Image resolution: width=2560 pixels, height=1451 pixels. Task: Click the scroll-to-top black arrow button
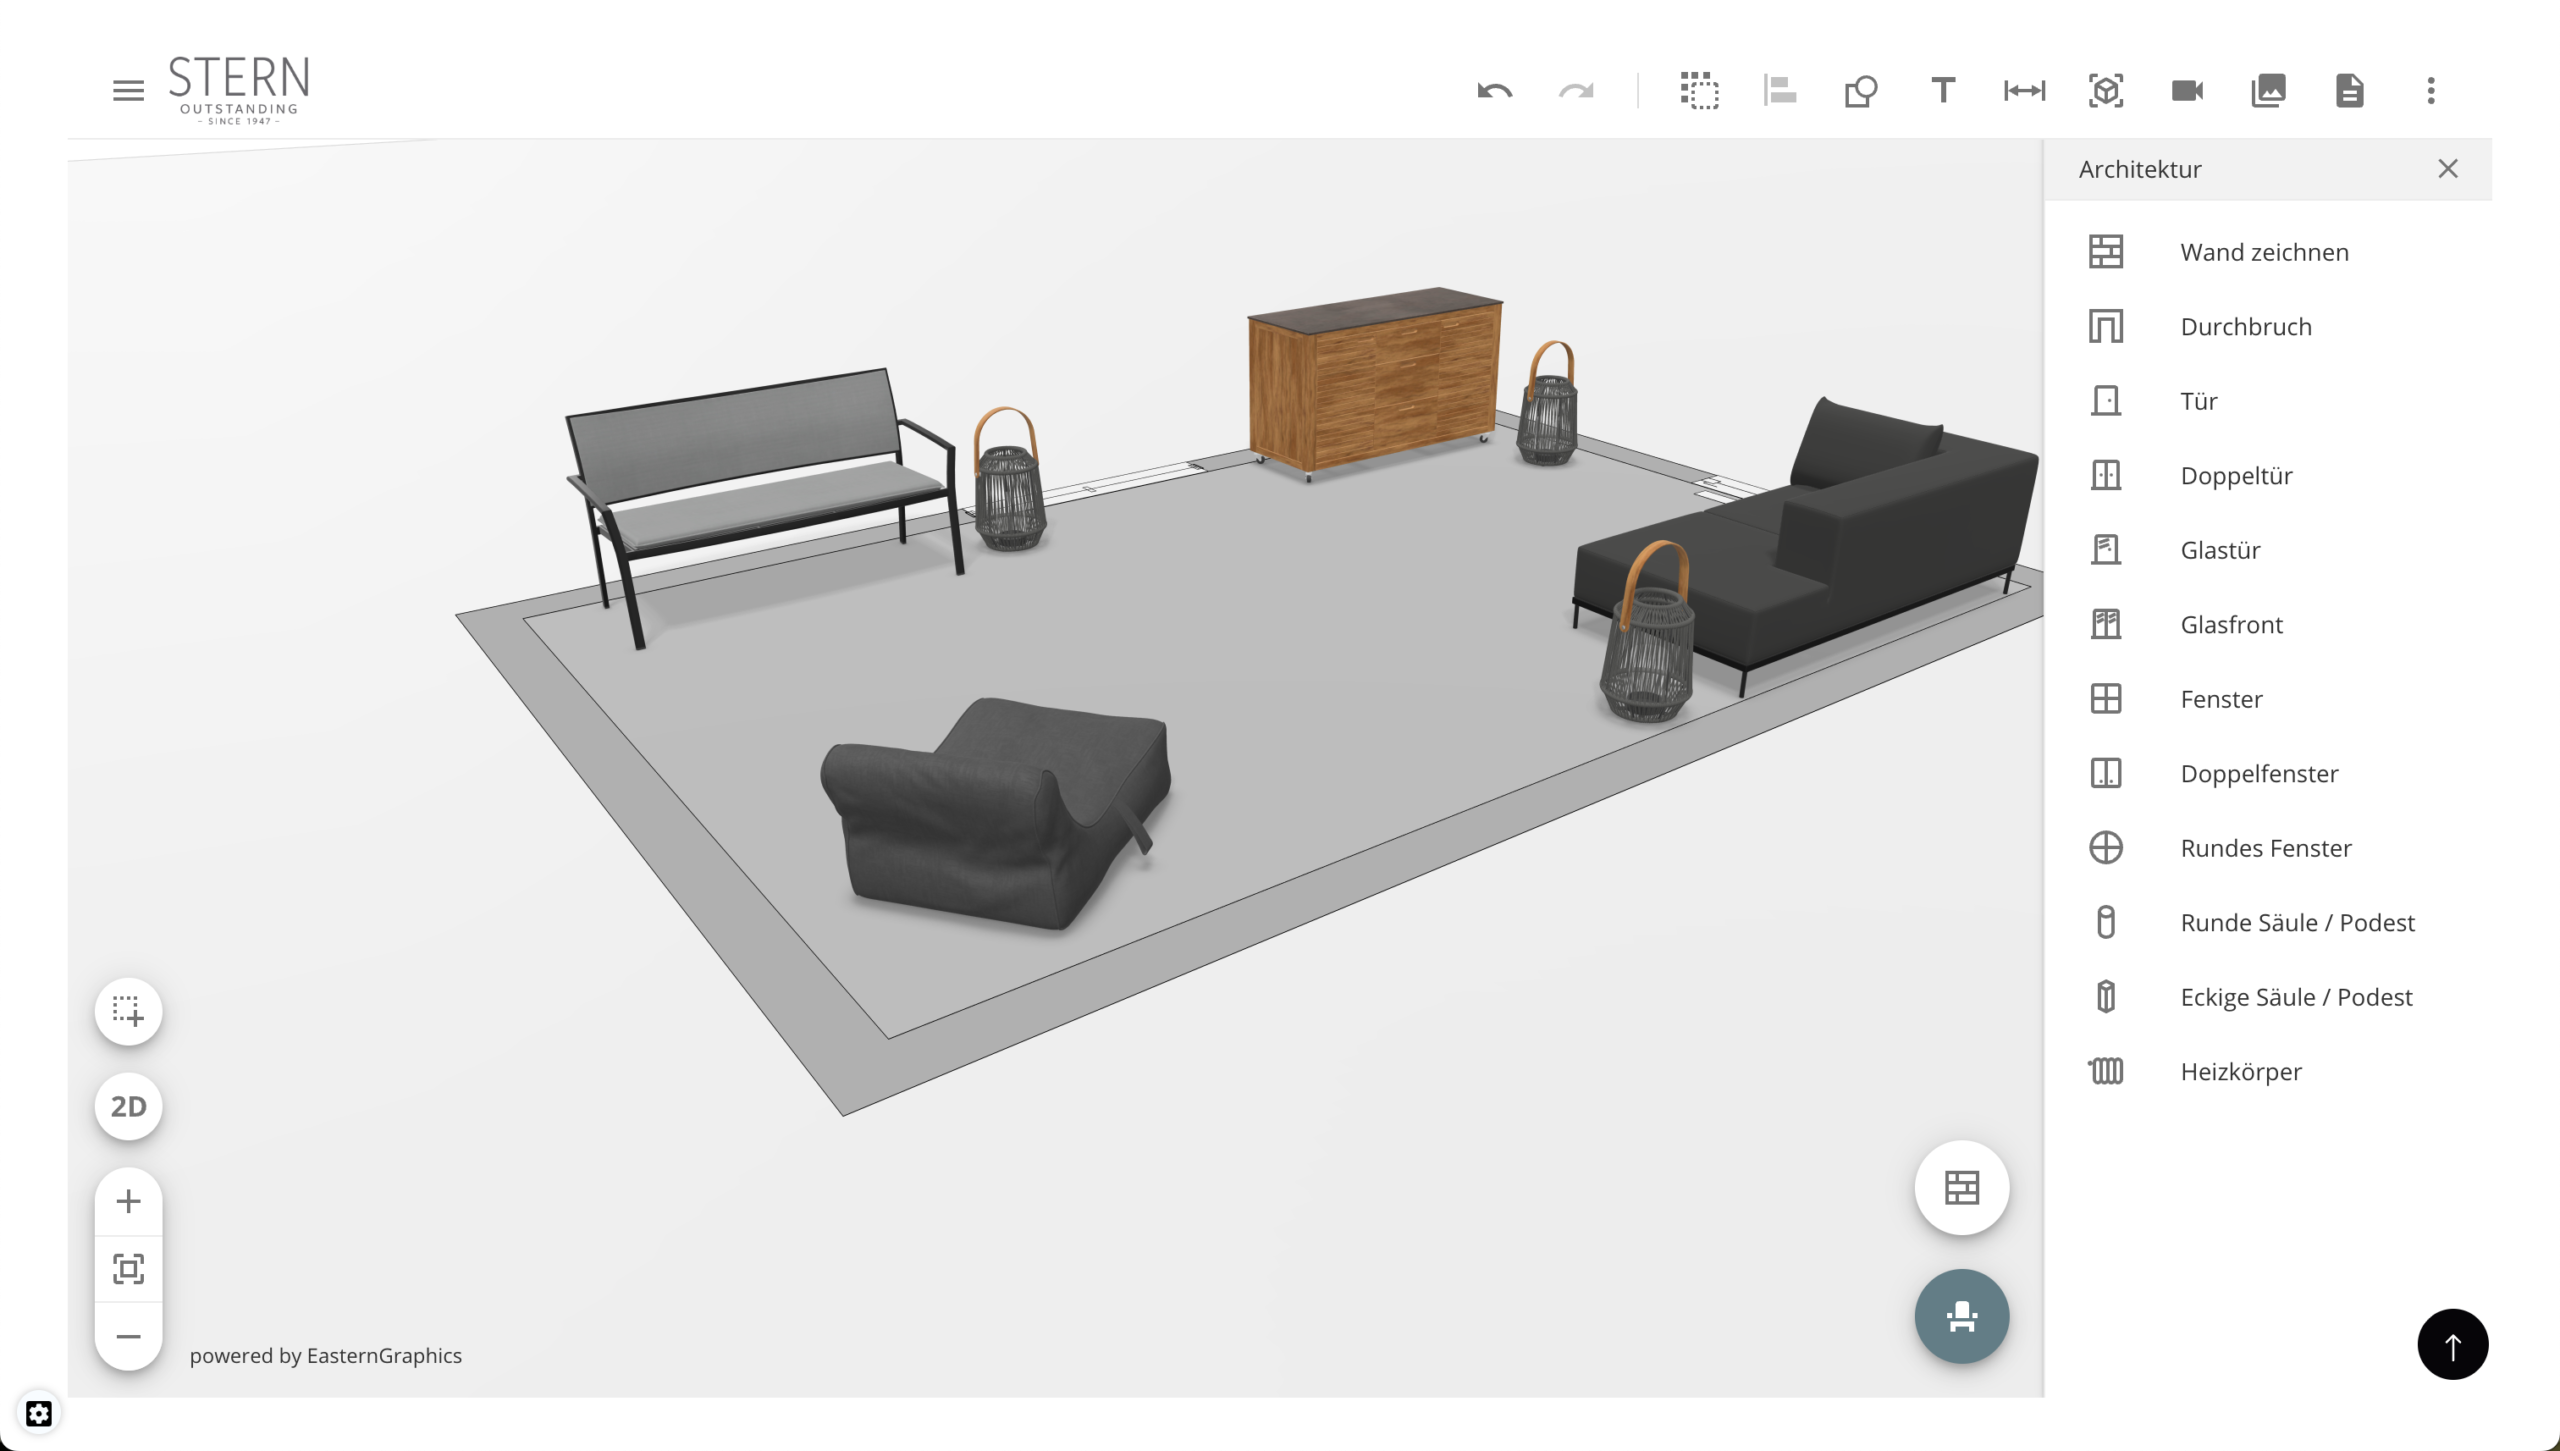(2452, 1344)
